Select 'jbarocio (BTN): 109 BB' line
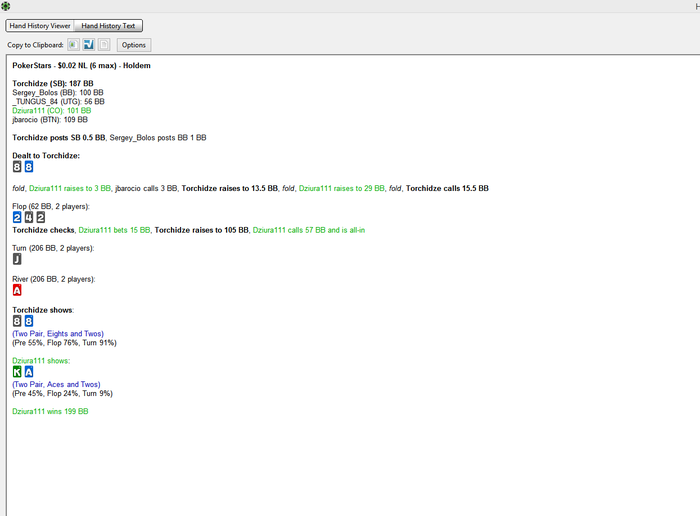Screen dimensions: 700x516 [x=50, y=120]
